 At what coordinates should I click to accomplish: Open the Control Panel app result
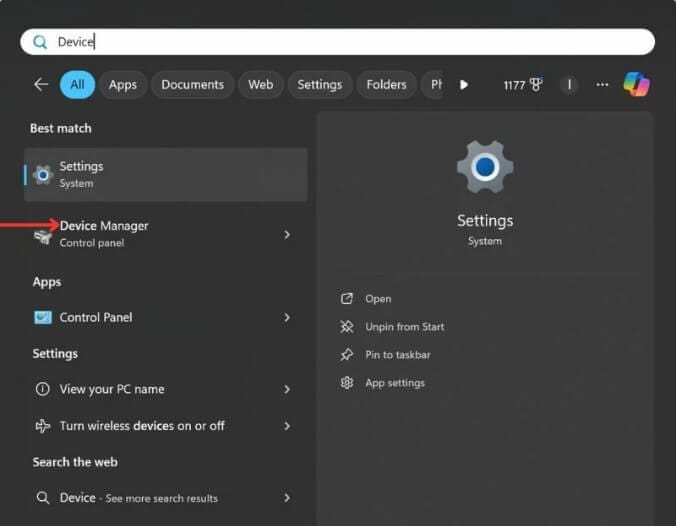pyautogui.click(x=166, y=317)
